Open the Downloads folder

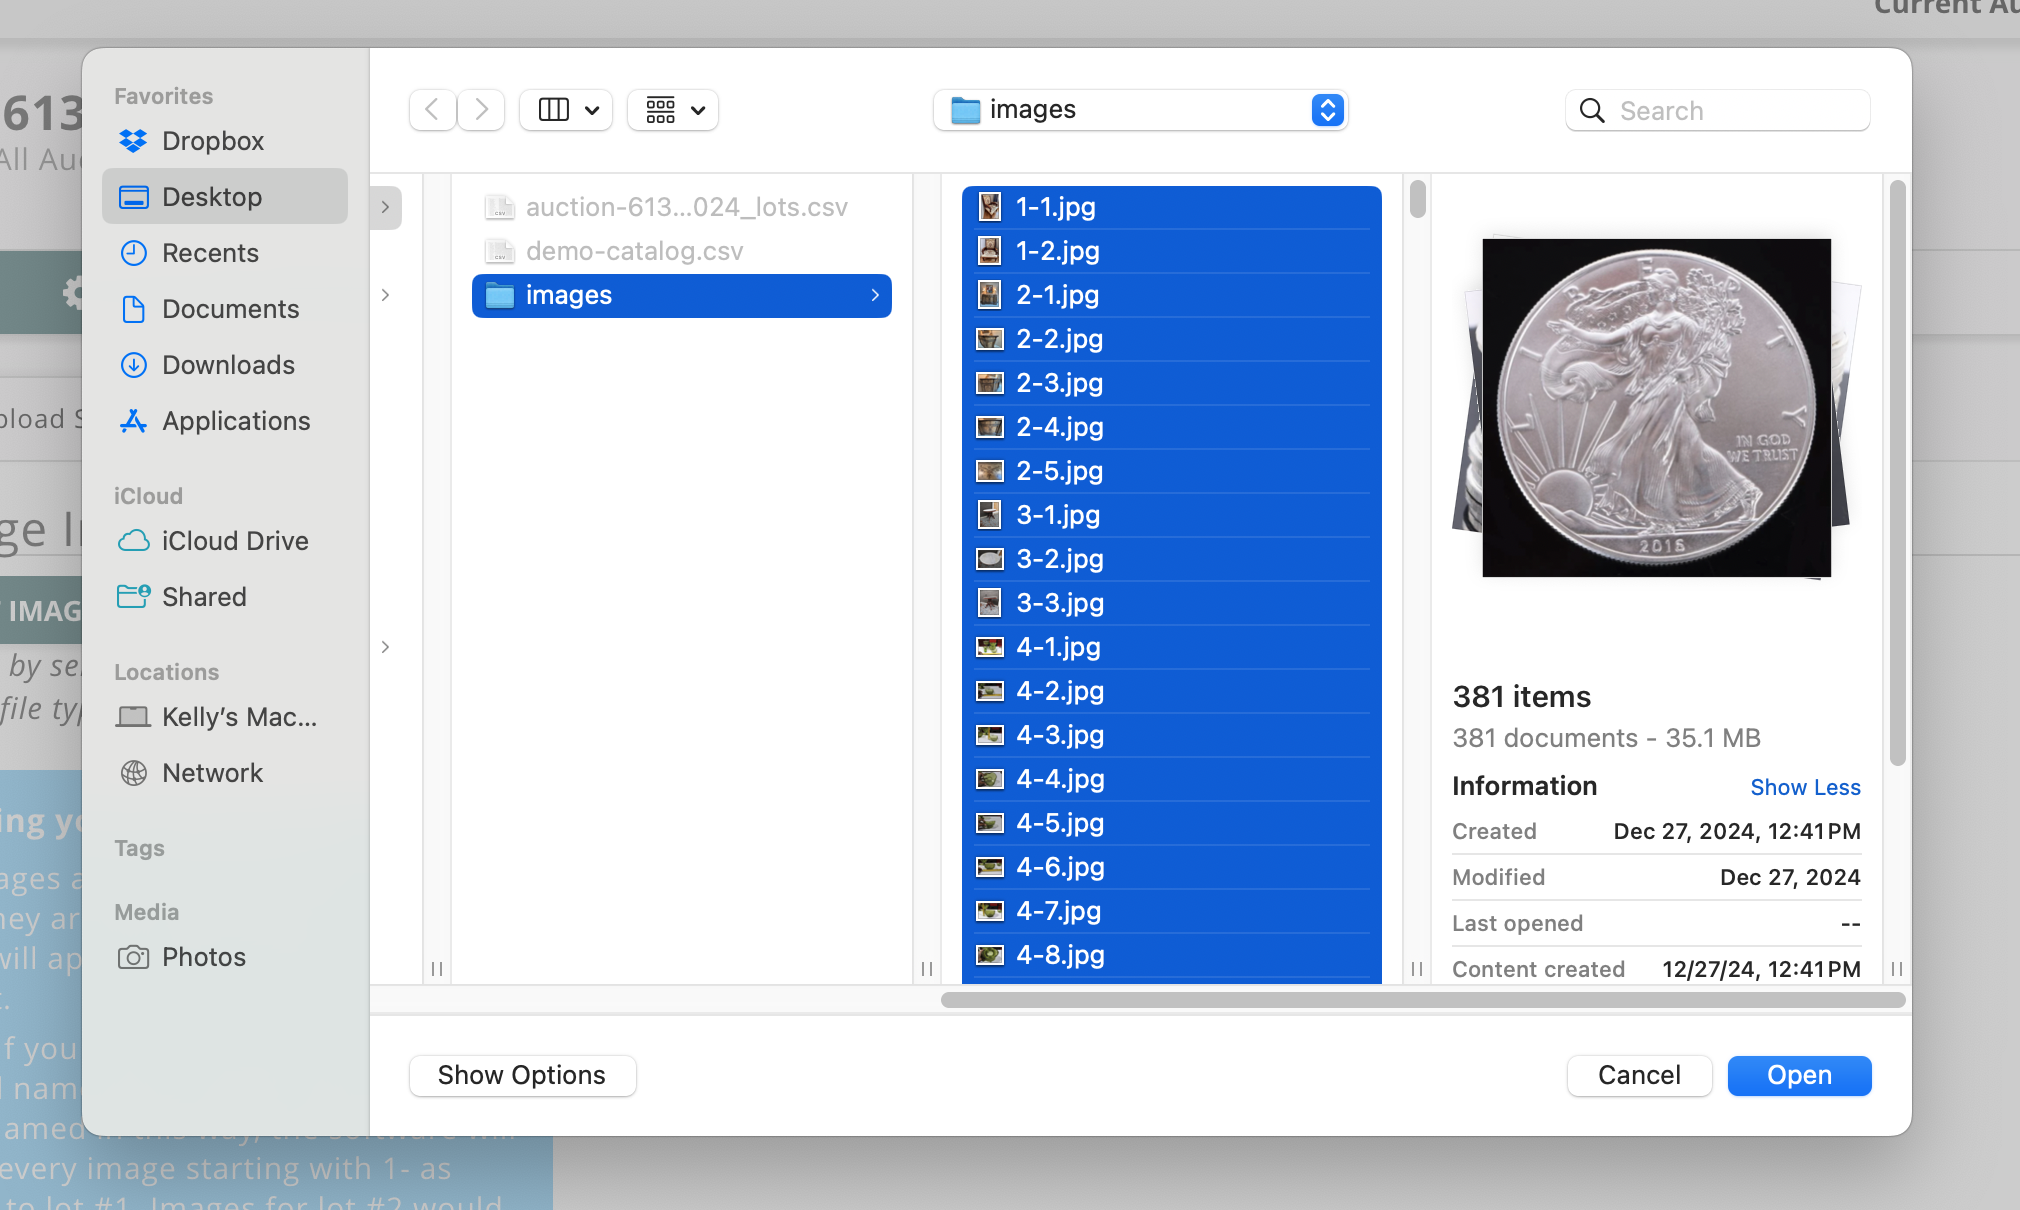pyautogui.click(x=228, y=364)
